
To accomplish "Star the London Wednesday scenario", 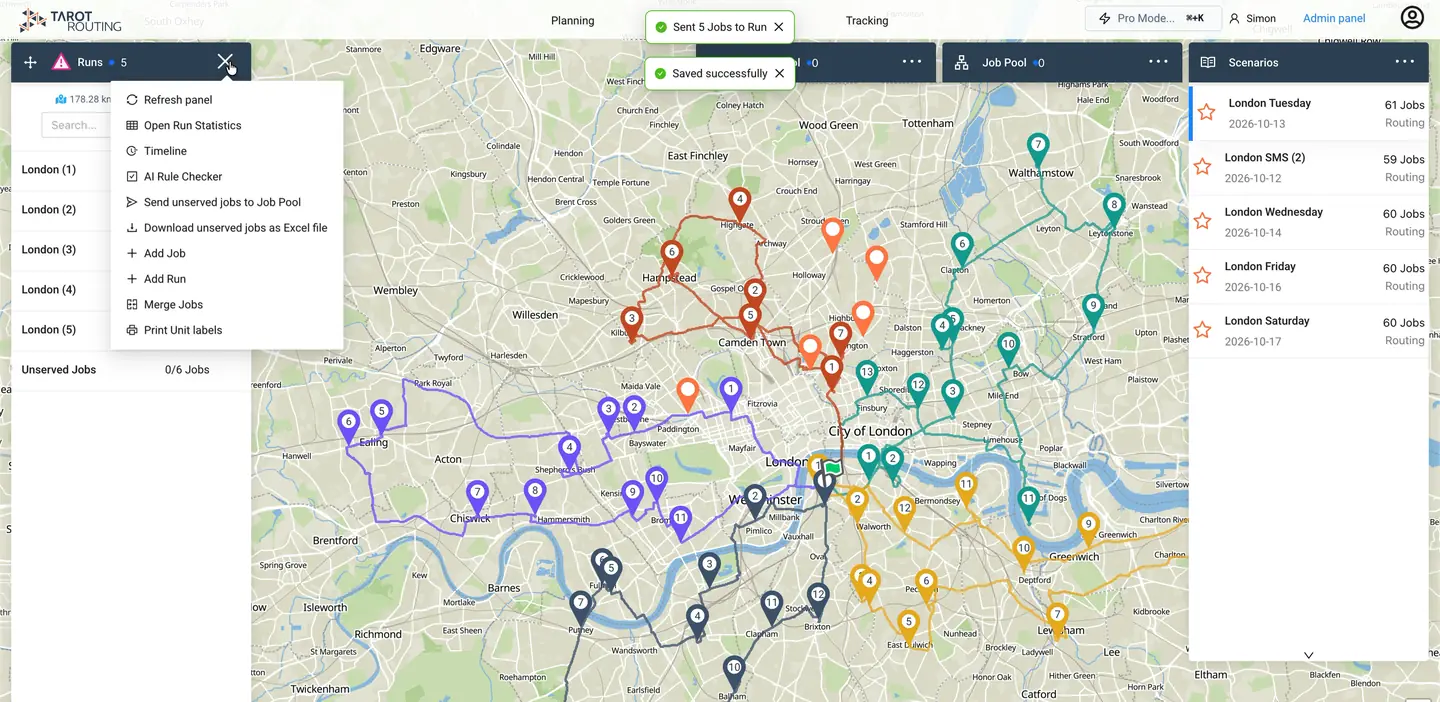I will (1203, 221).
